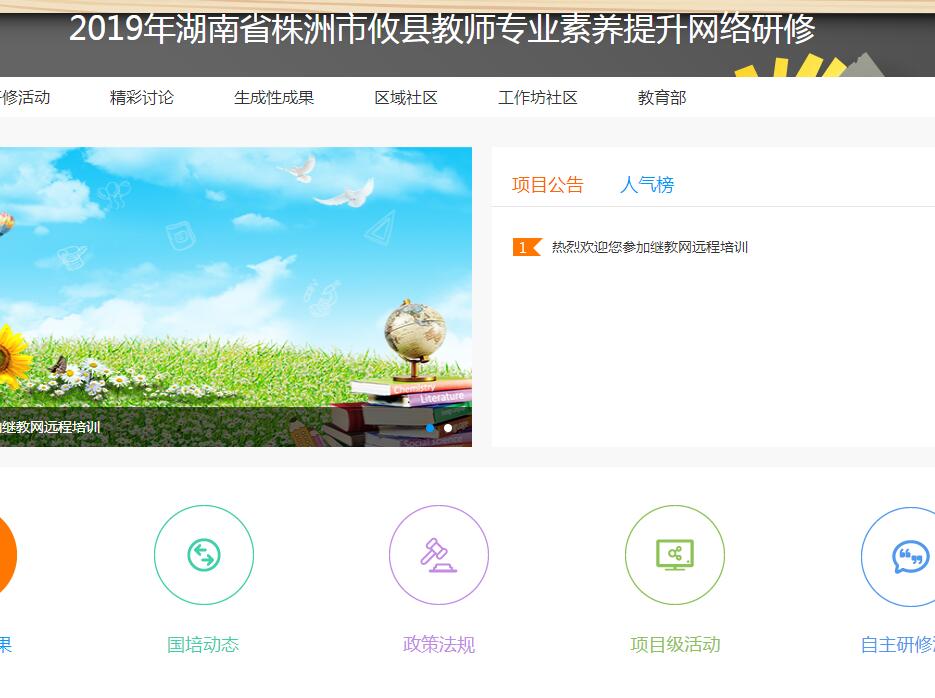Image resolution: width=935 pixels, height=698 pixels.
Task: Go to 生成性成果 in the navigation bar
Action: [x=274, y=98]
